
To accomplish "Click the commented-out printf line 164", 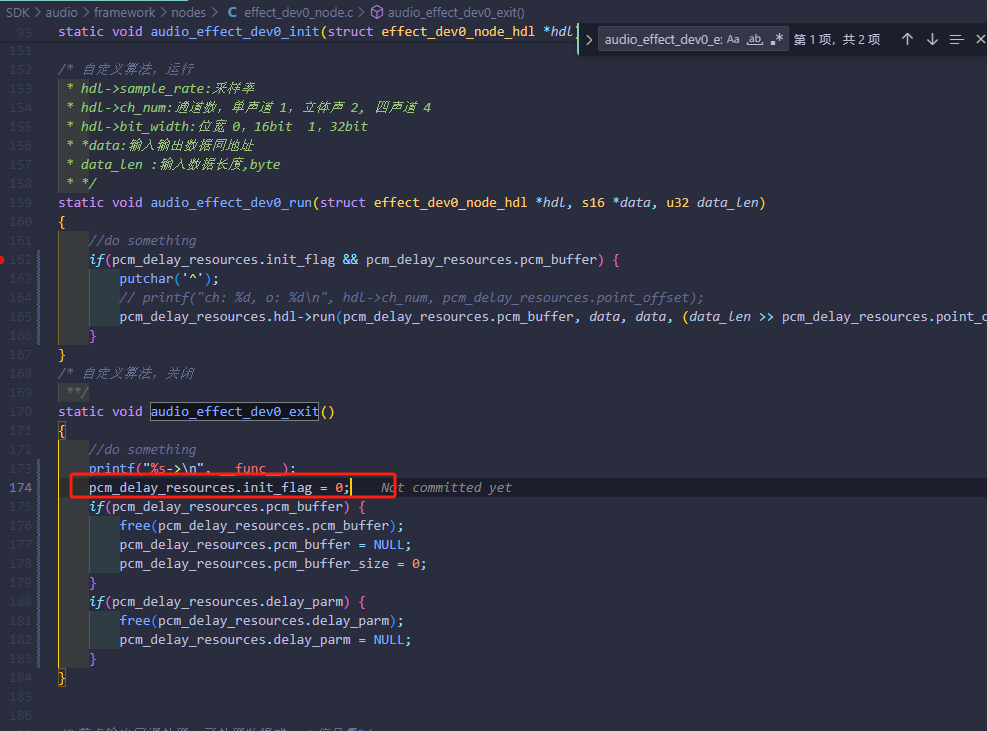I will tap(411, 297).
